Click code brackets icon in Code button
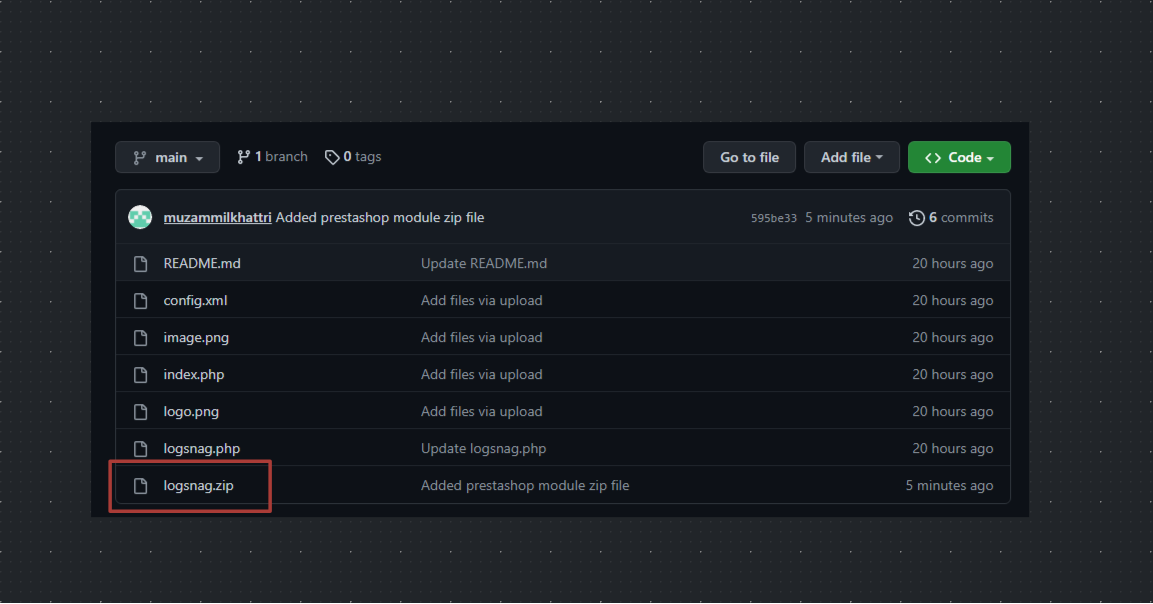The height and width of the screenshot is (604, 1153). click(x=933, y=157)
